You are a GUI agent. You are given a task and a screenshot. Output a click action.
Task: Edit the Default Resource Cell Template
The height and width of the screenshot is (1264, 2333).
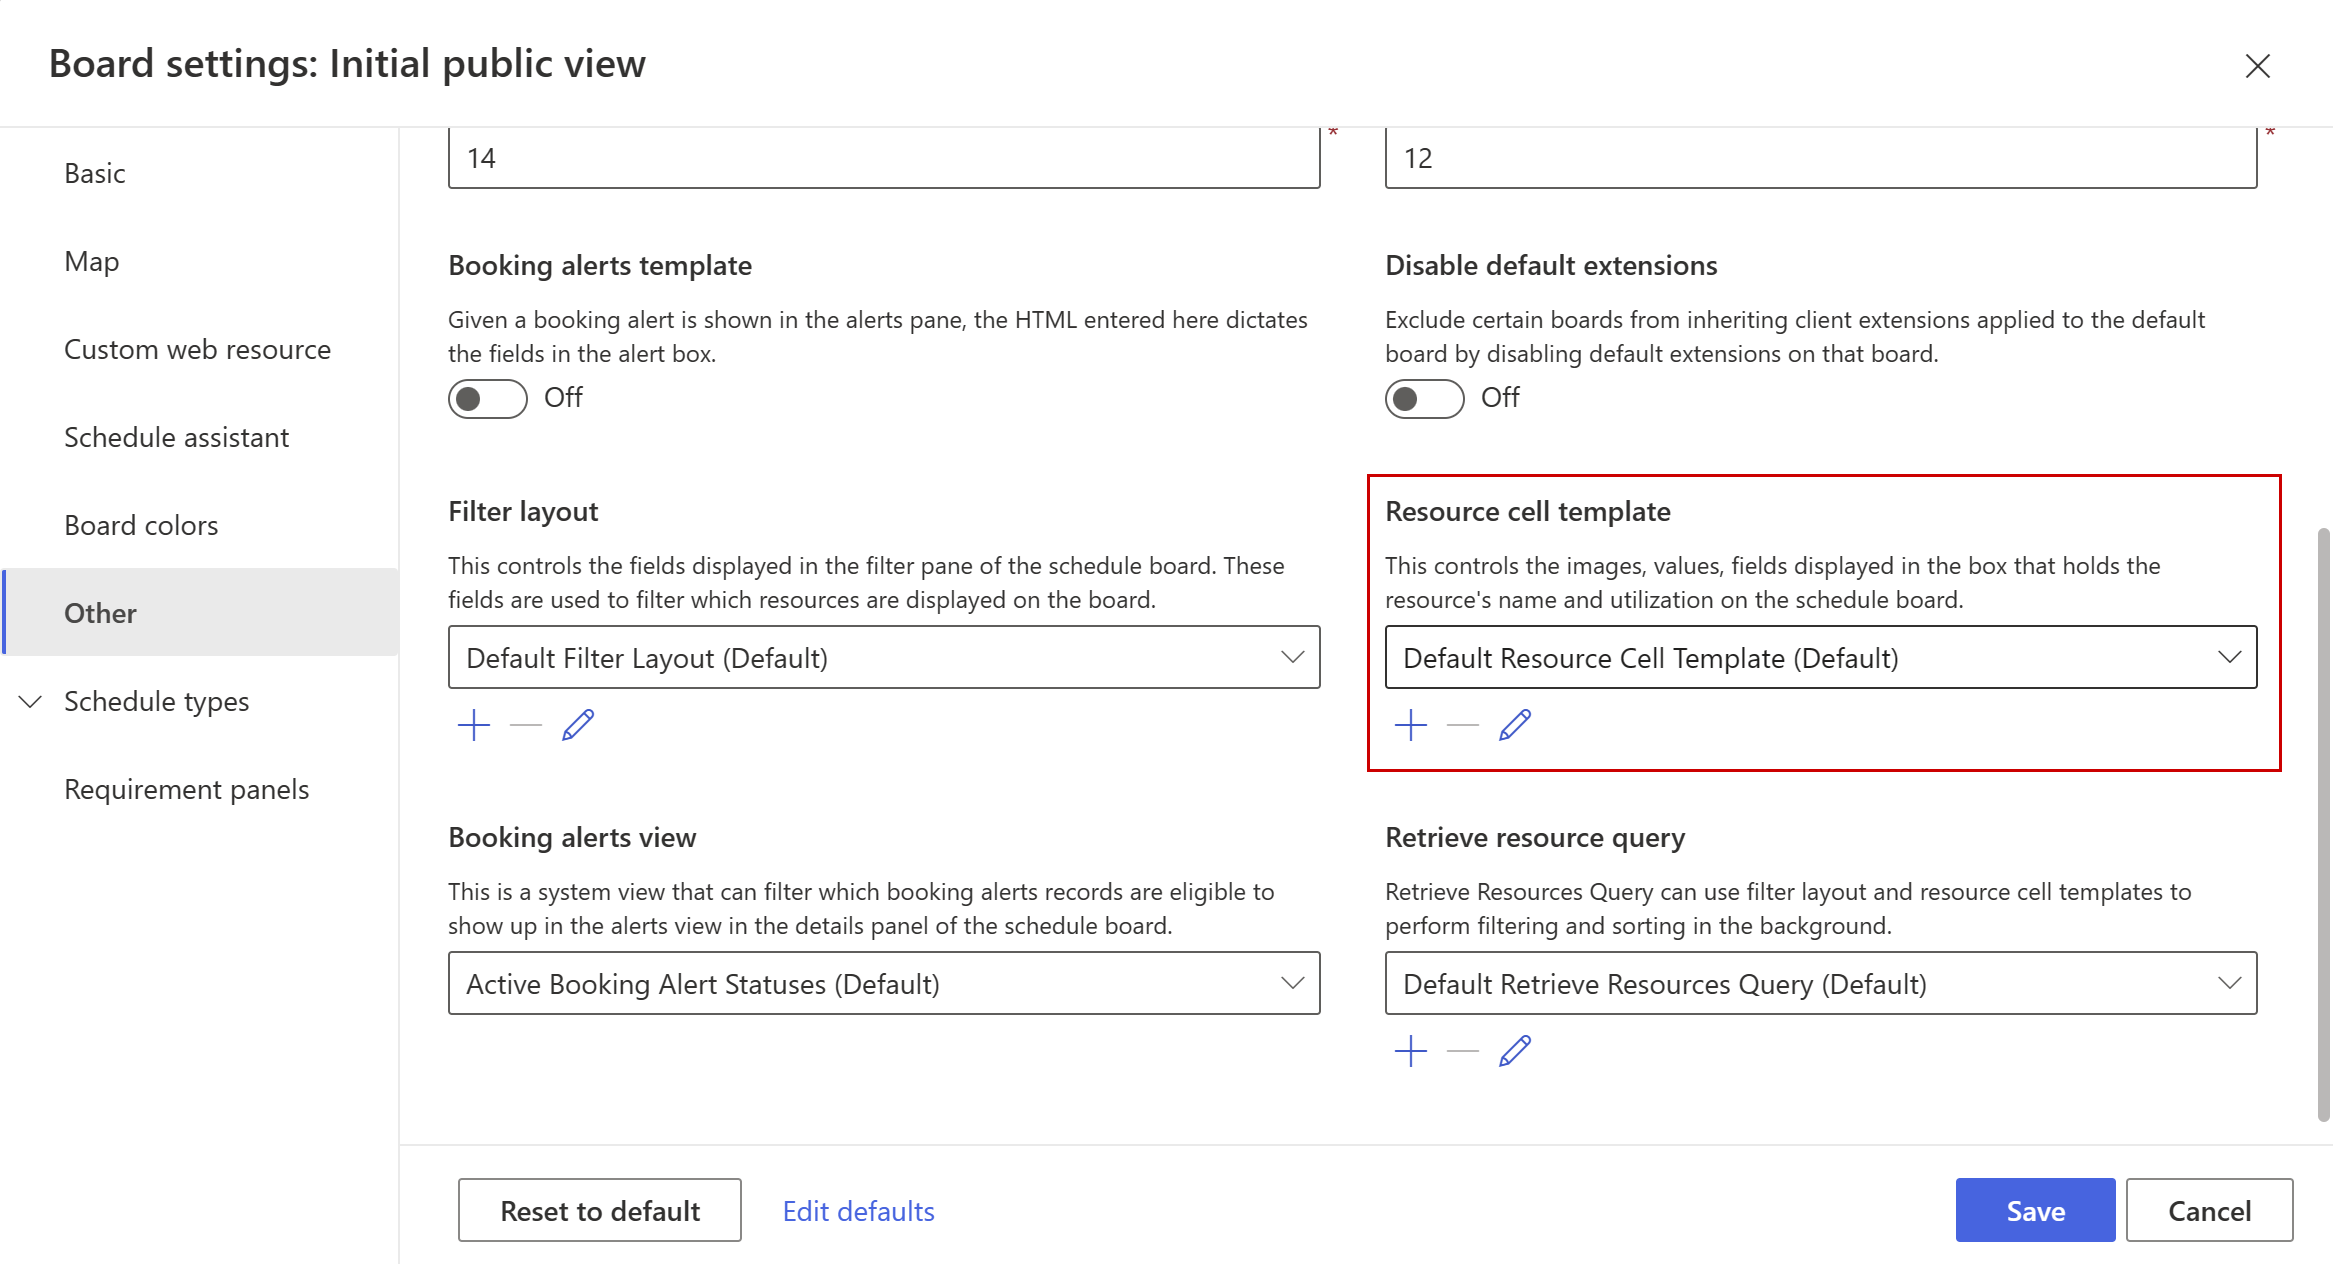coord(1515,725)
